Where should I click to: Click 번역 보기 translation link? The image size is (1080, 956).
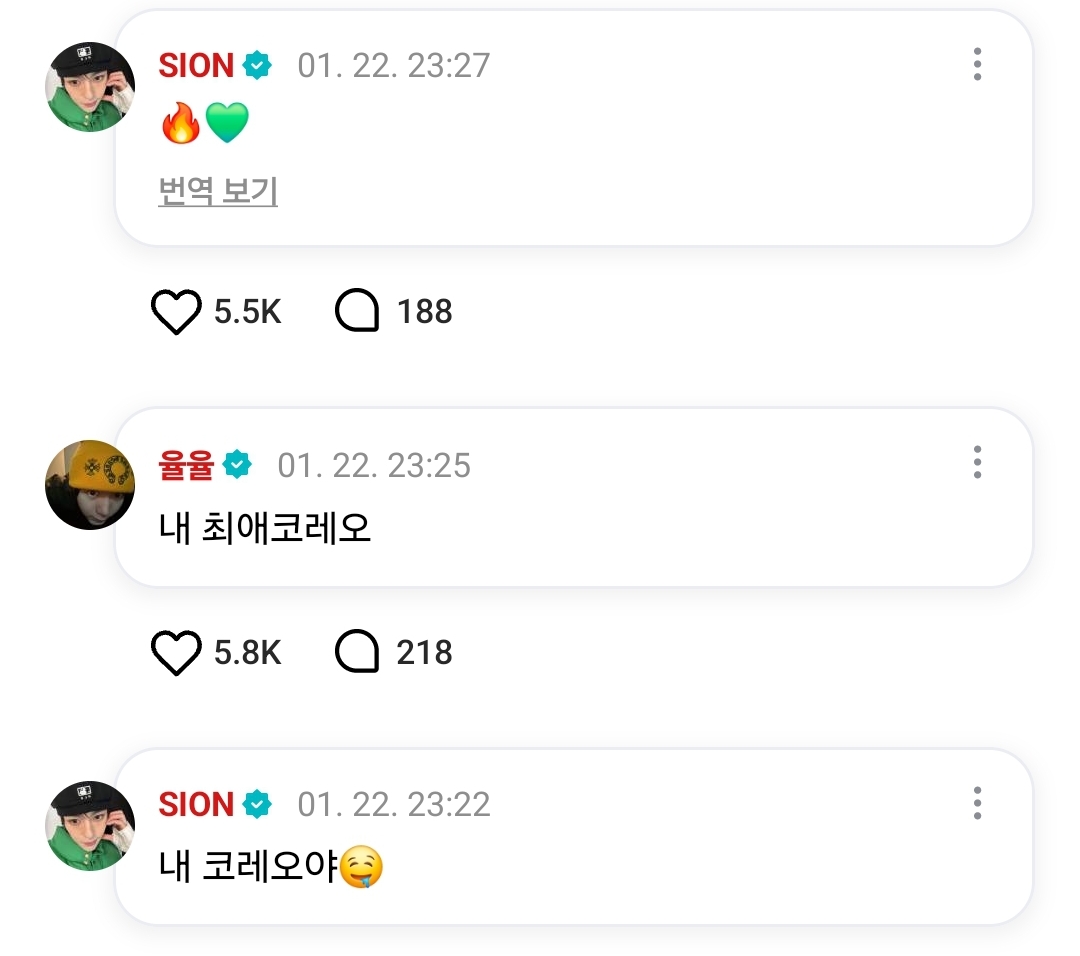(x=218, y=191)
